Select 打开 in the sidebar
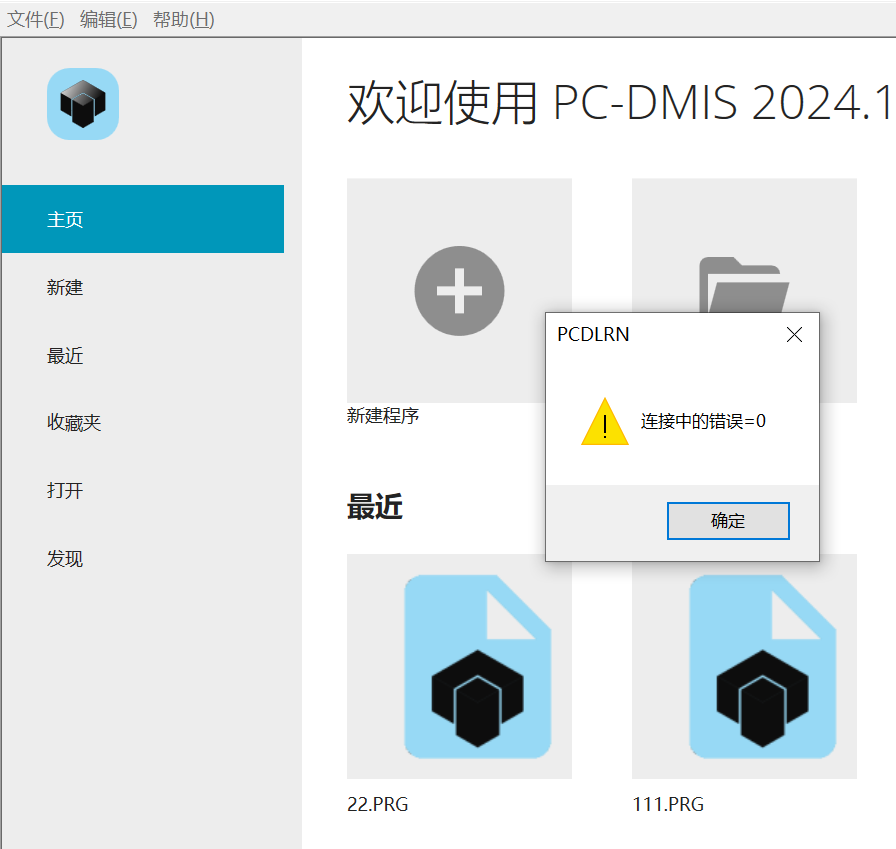The height and width of the screenshot is (849, 896). [x=64, y=490]
